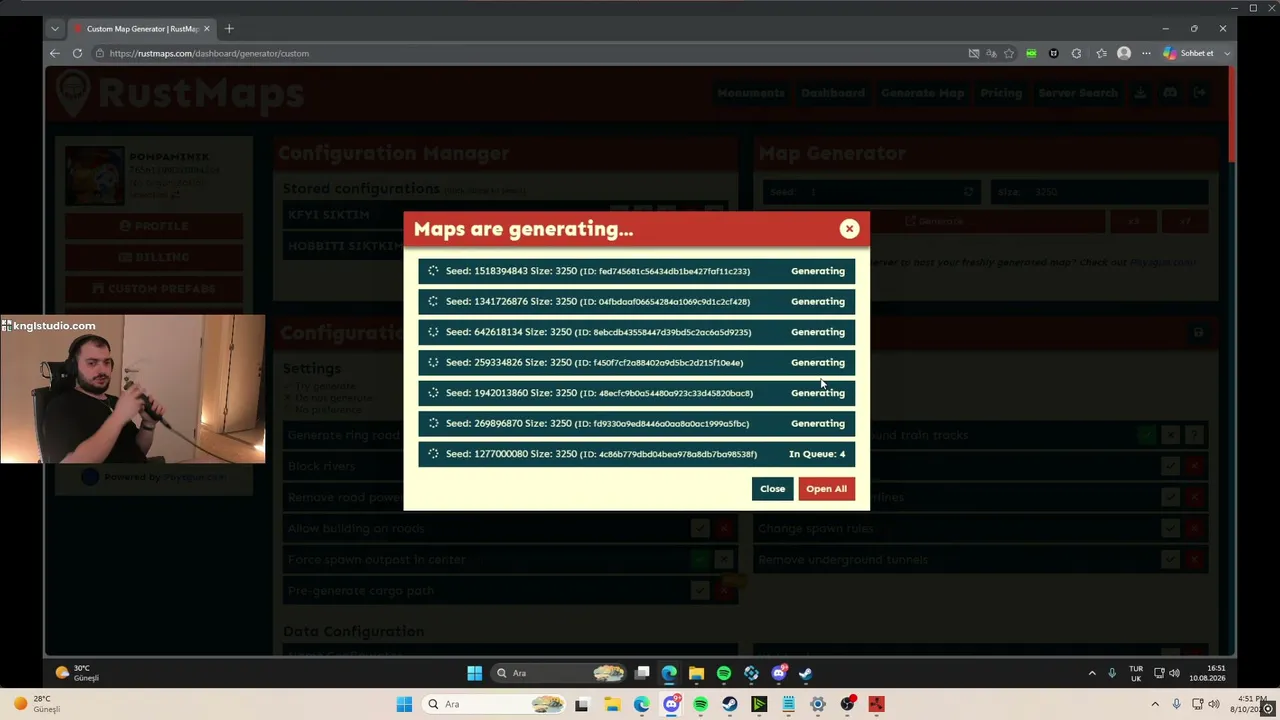Viewport: 1280px width, 720px height.
Task: Open OBS Studio on the bottom taskbar
Action: pyautogui.click(x=847, y=704)
